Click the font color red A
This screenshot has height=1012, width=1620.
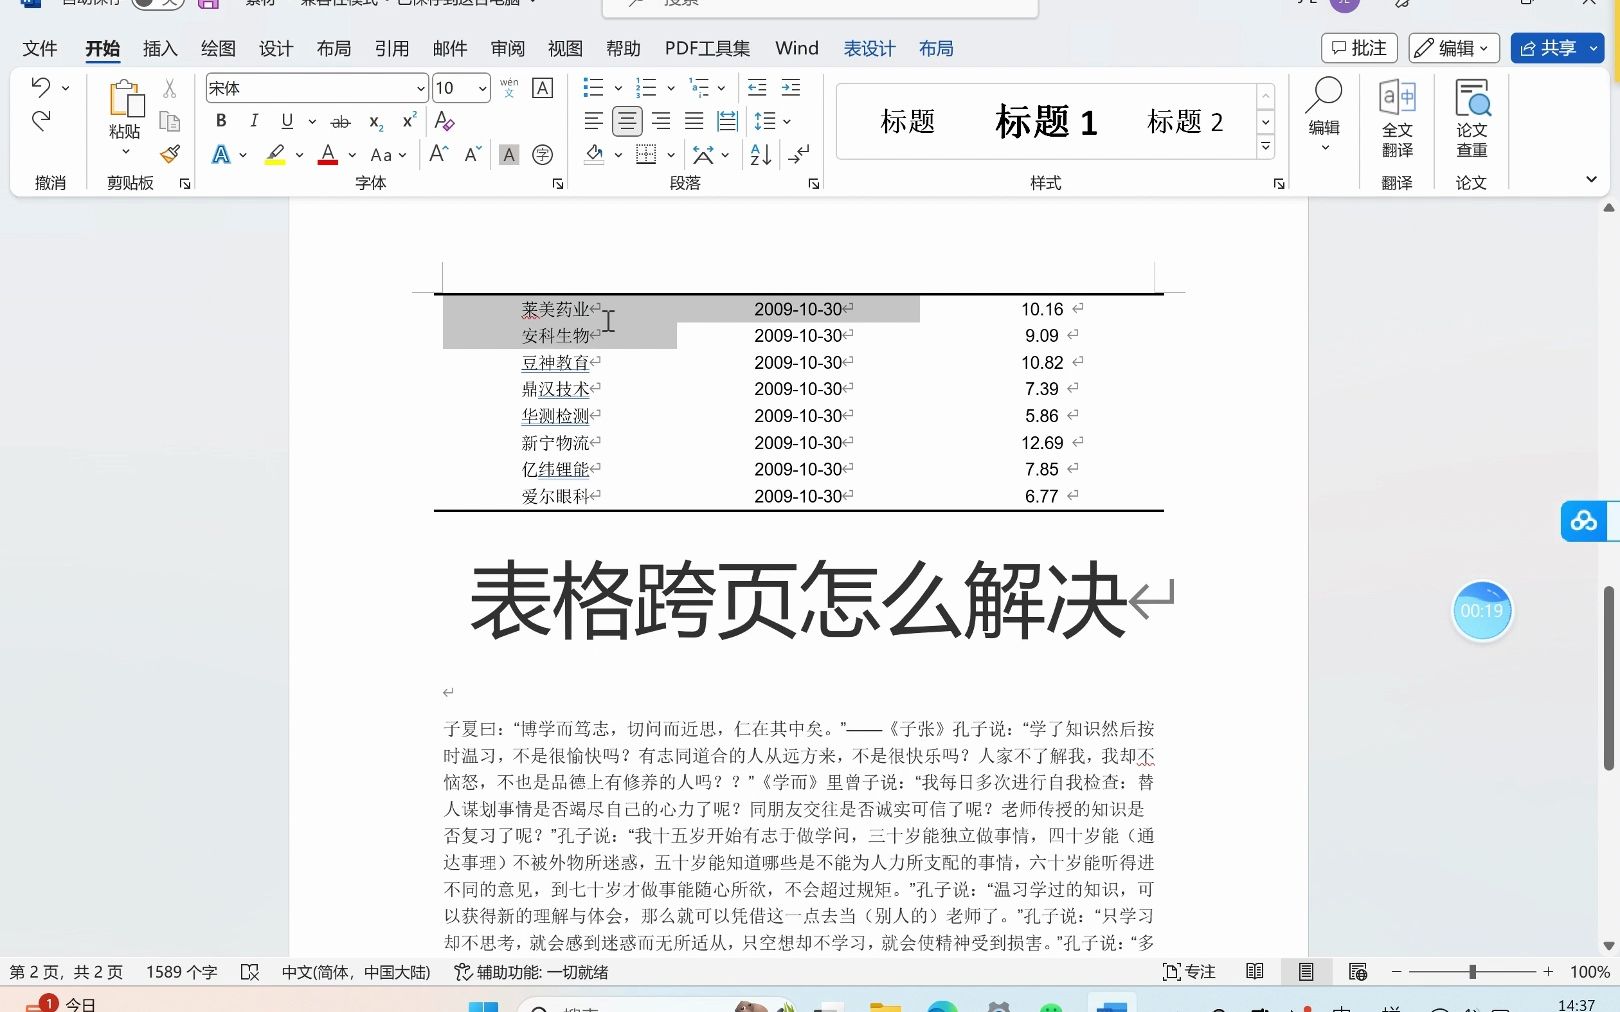[328, 154]
